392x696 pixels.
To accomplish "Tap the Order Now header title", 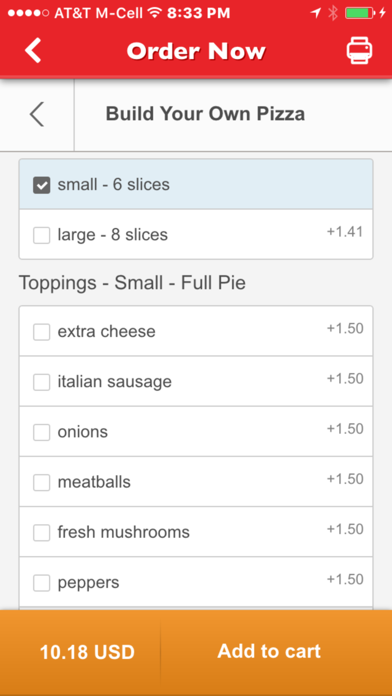I will 196,51.
